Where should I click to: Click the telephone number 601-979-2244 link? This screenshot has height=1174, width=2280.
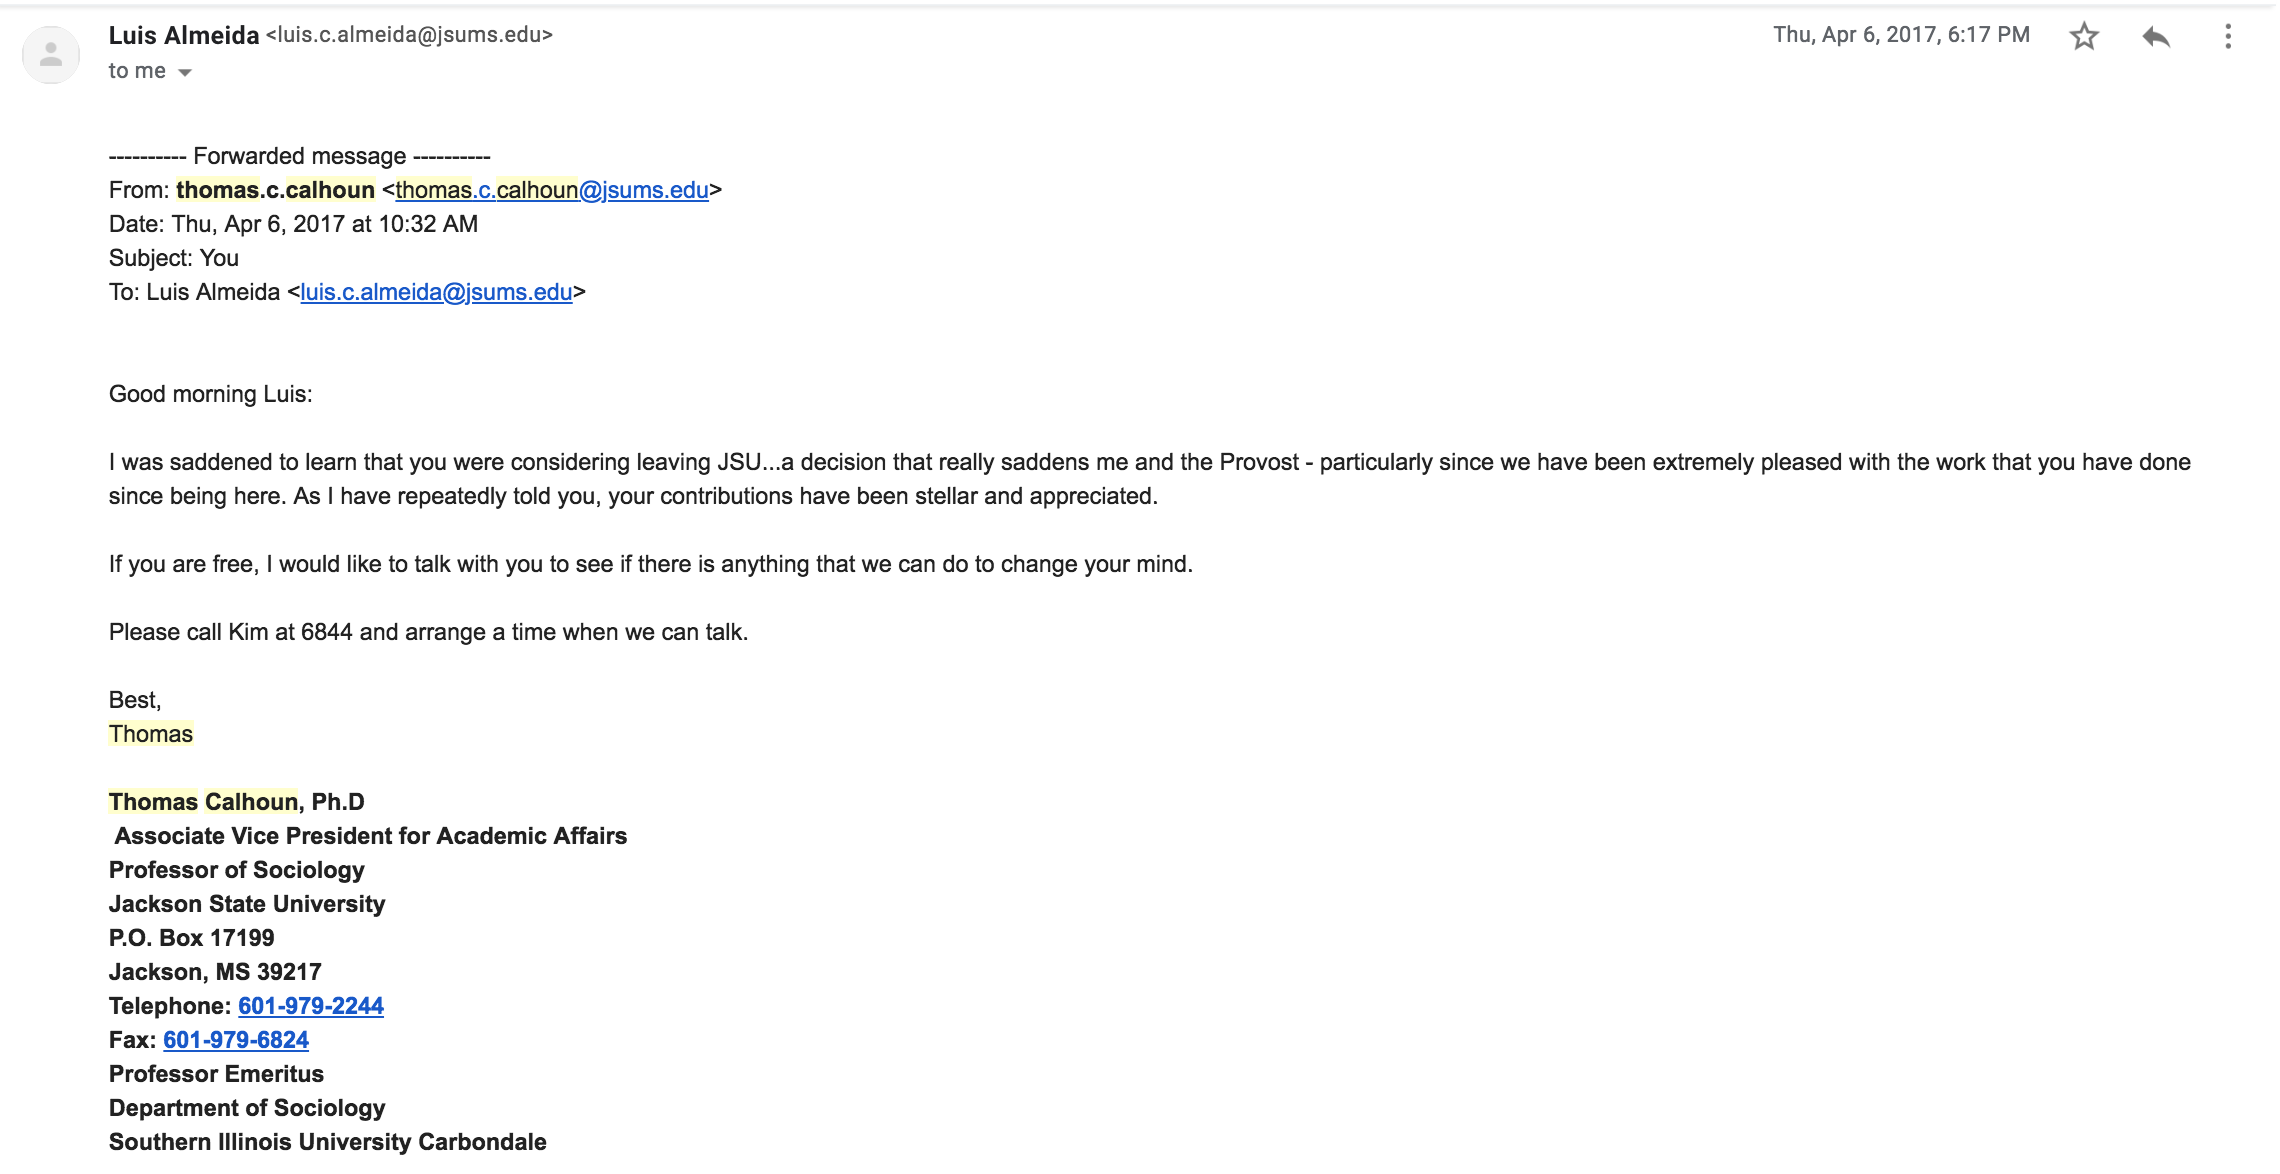(x=311, y=1006)
